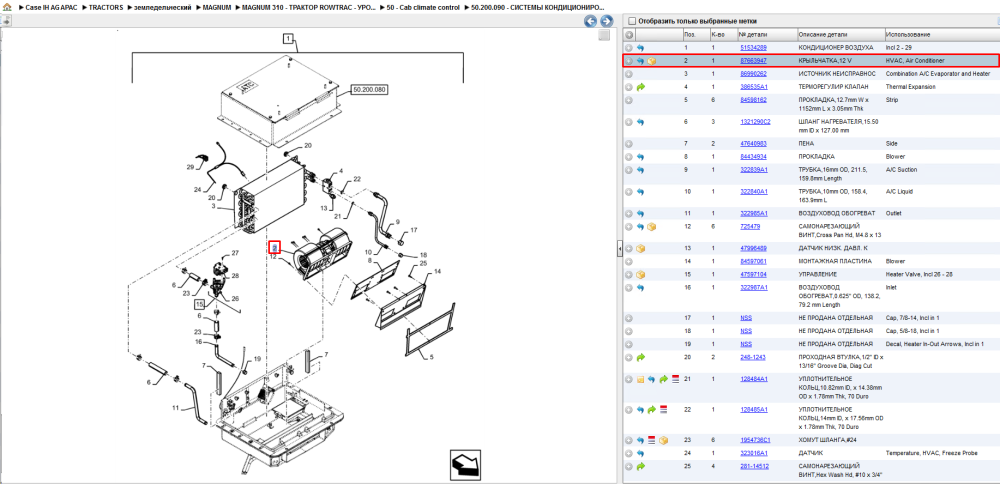Image resolution: width=1000 pixels, height=484 pixels.
Task: Click the package box icon in row 23
Action: pos(664,440)
